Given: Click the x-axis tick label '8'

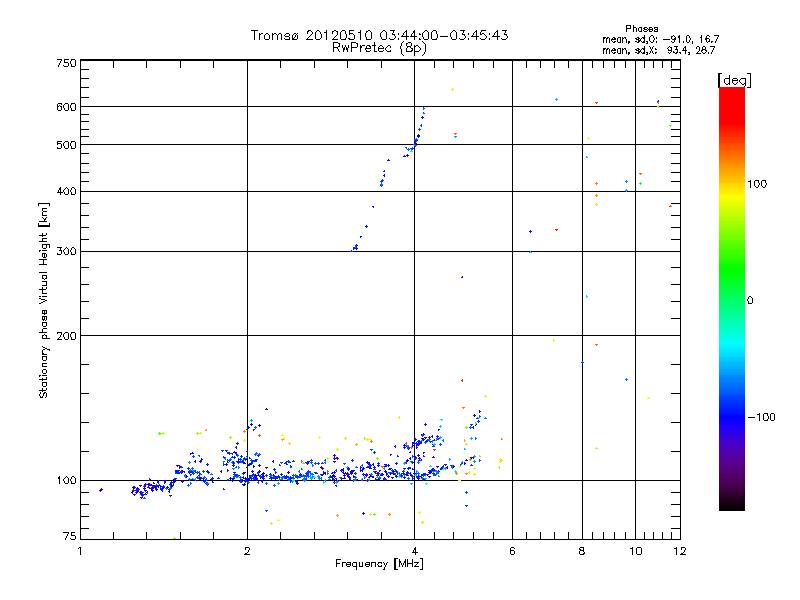Looking at the screenshot, I should (x=582, y=551).
